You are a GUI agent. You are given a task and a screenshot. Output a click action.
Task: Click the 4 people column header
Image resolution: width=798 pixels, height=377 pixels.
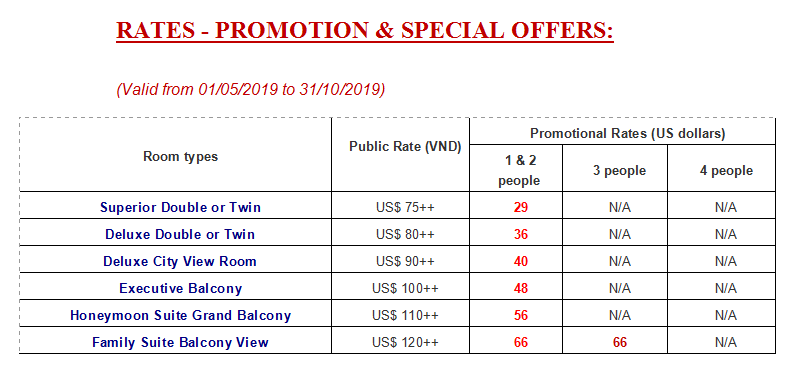click(x=726, y=171)
